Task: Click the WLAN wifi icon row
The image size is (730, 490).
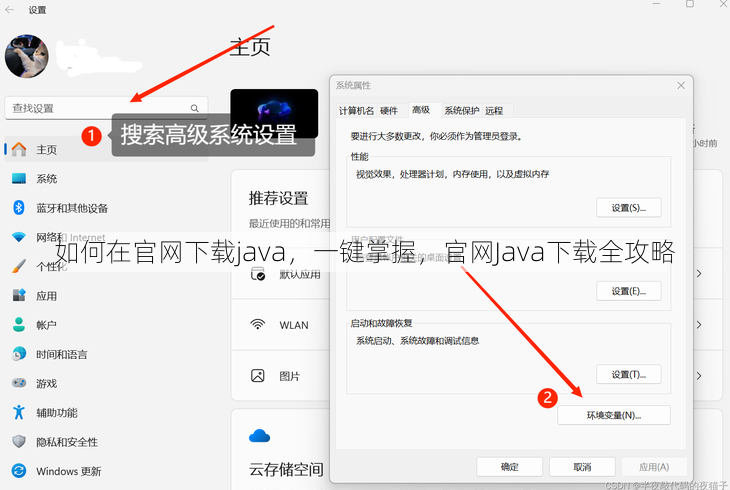Action: (258, 324)
